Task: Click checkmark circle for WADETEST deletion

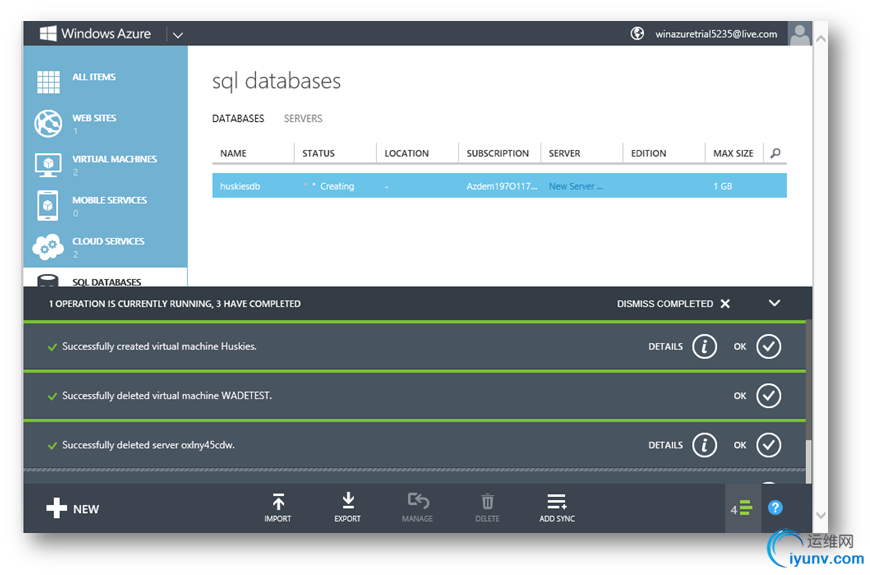Action: coord(768,396)
